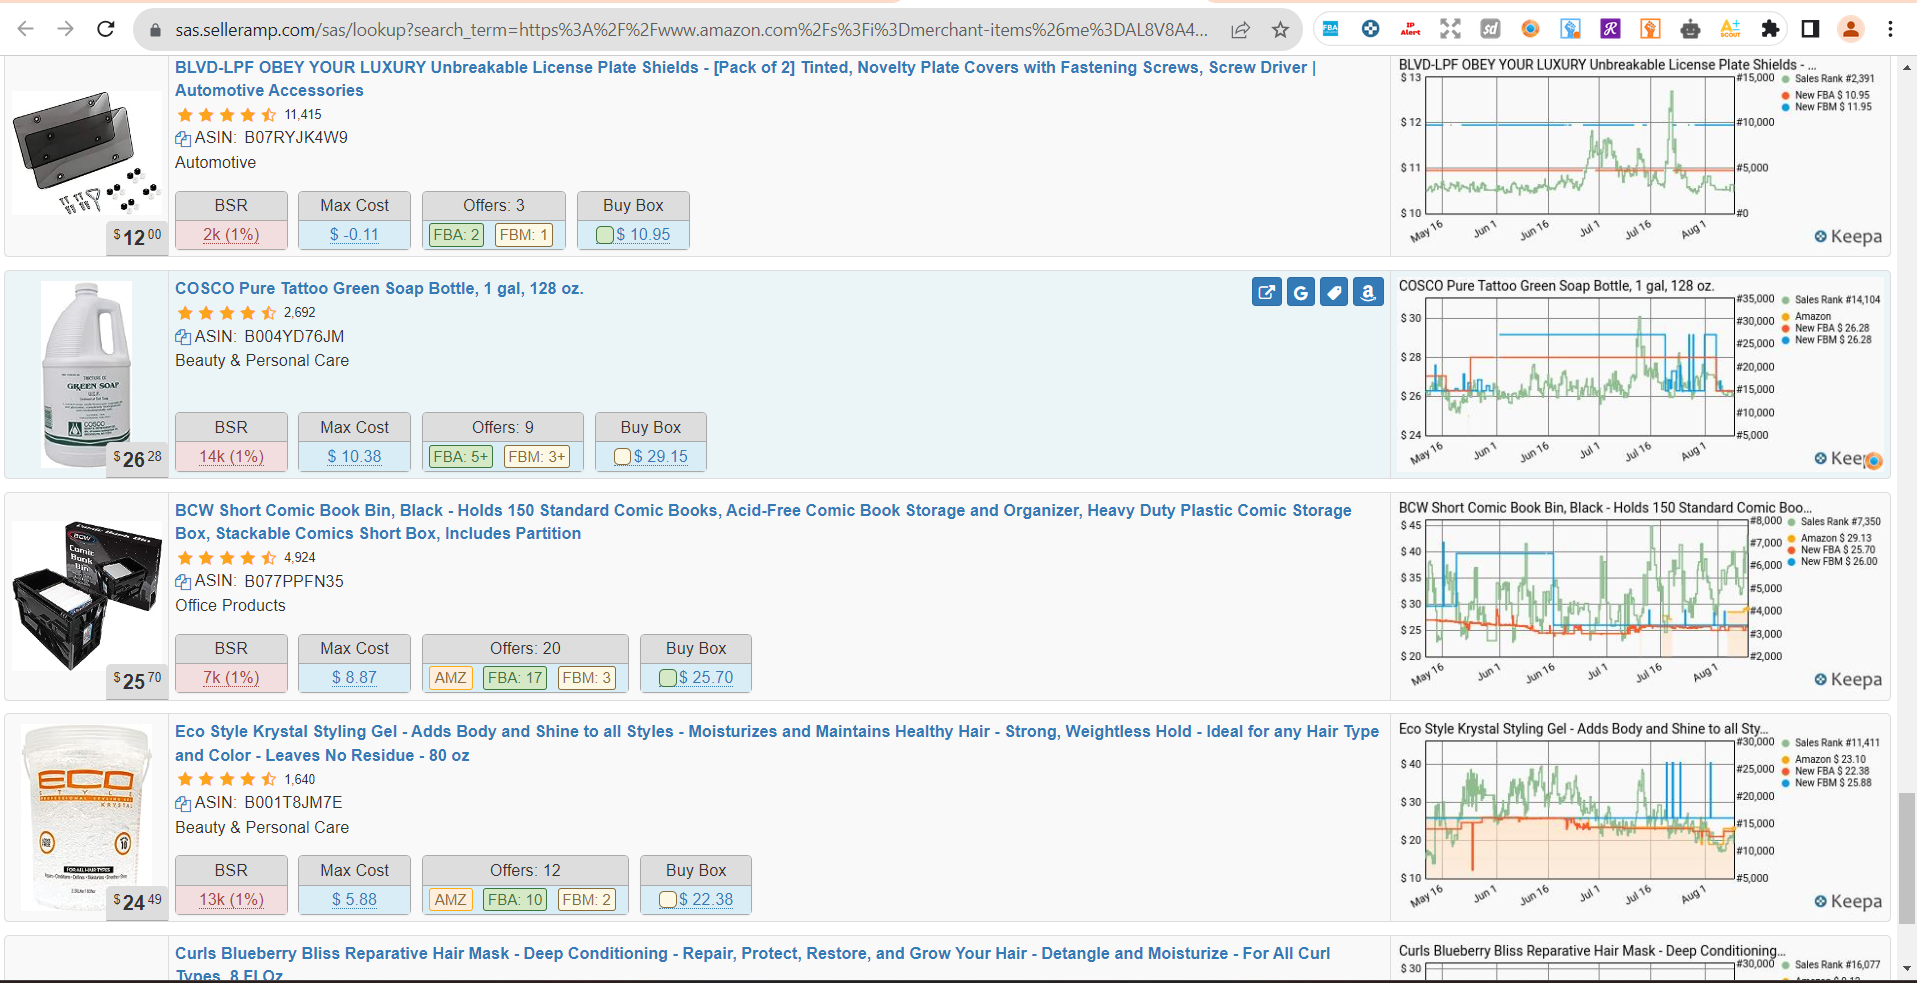1917x983 pixels.
Task: Open the FBA calculator extension
Action: 1330,29
